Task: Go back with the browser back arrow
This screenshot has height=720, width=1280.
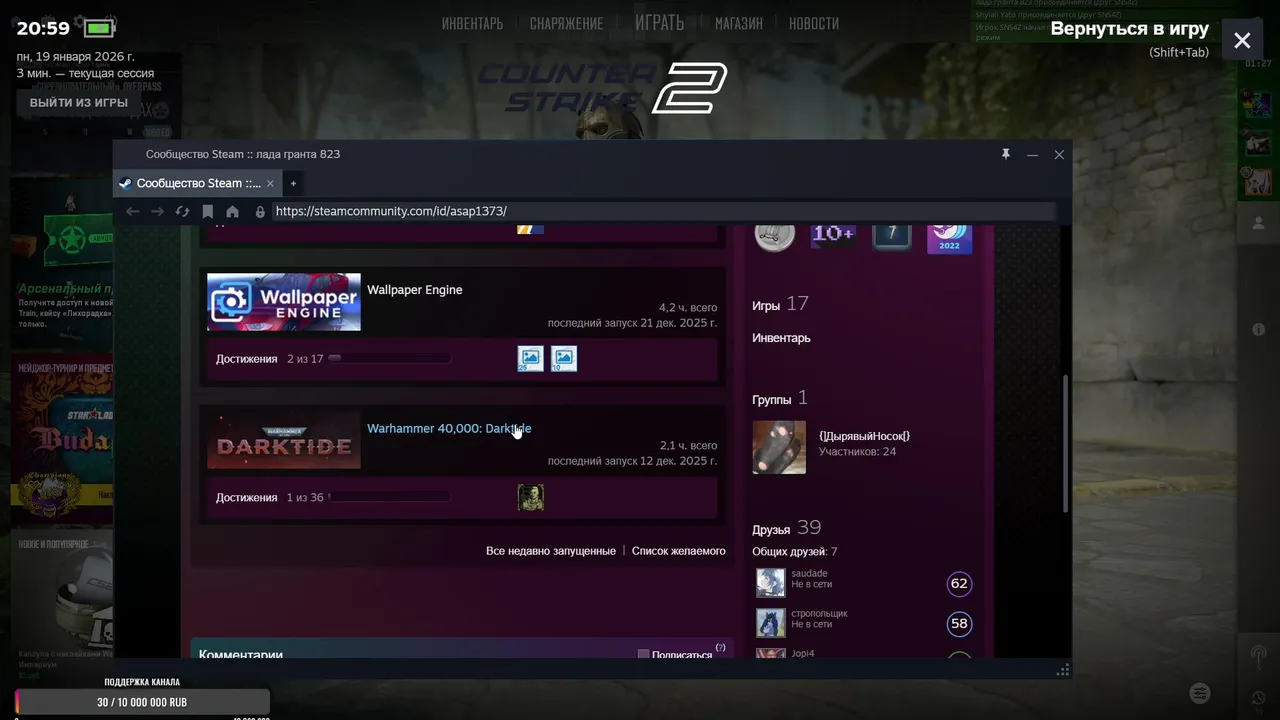Action: click(132, 211)
